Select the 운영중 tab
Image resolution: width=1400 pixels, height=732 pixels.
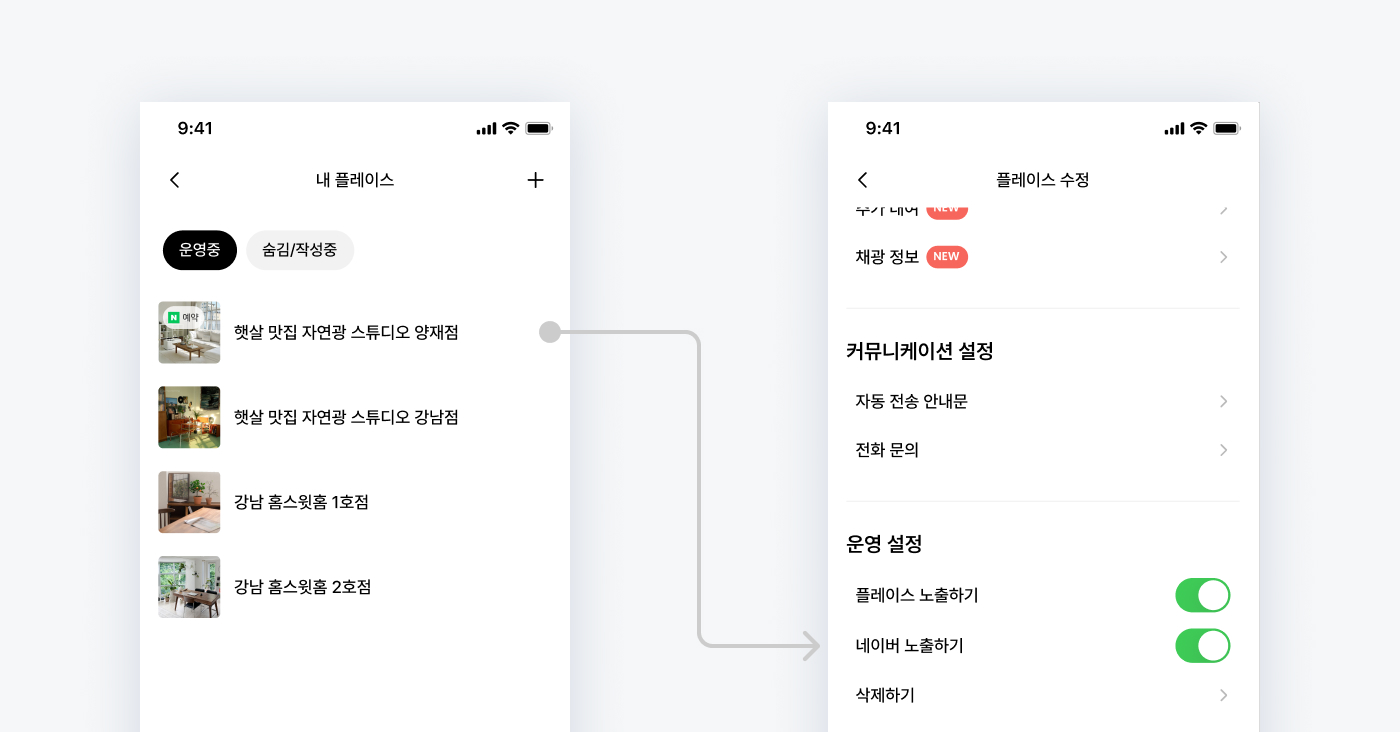(200, 250)
